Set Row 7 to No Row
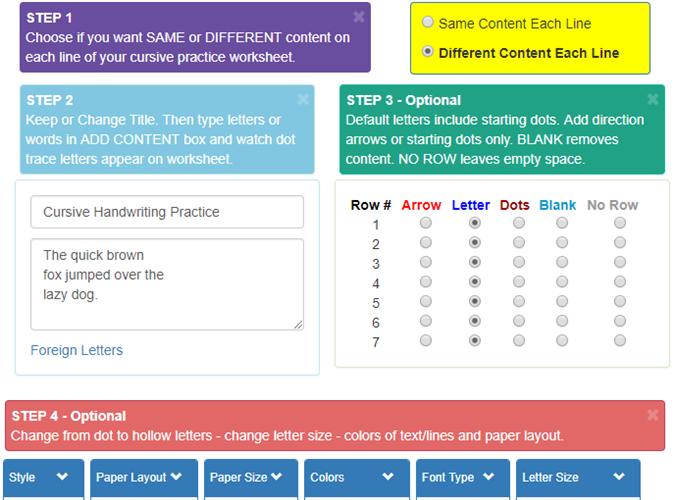Image resolution: width=675 pixels, height=500 pixels. [x=620, y=340]
